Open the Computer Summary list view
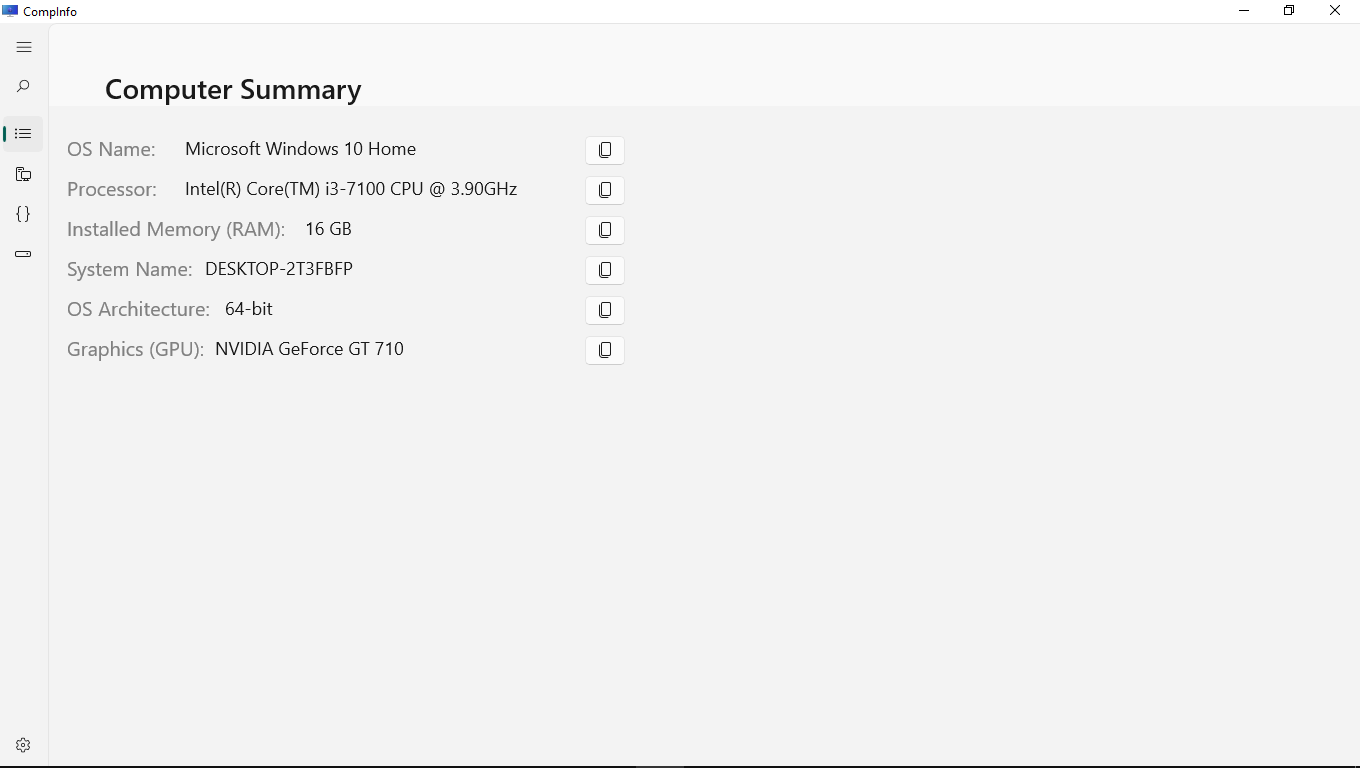1360x768 pixels. pyautogui.click(x=23, y=134)
